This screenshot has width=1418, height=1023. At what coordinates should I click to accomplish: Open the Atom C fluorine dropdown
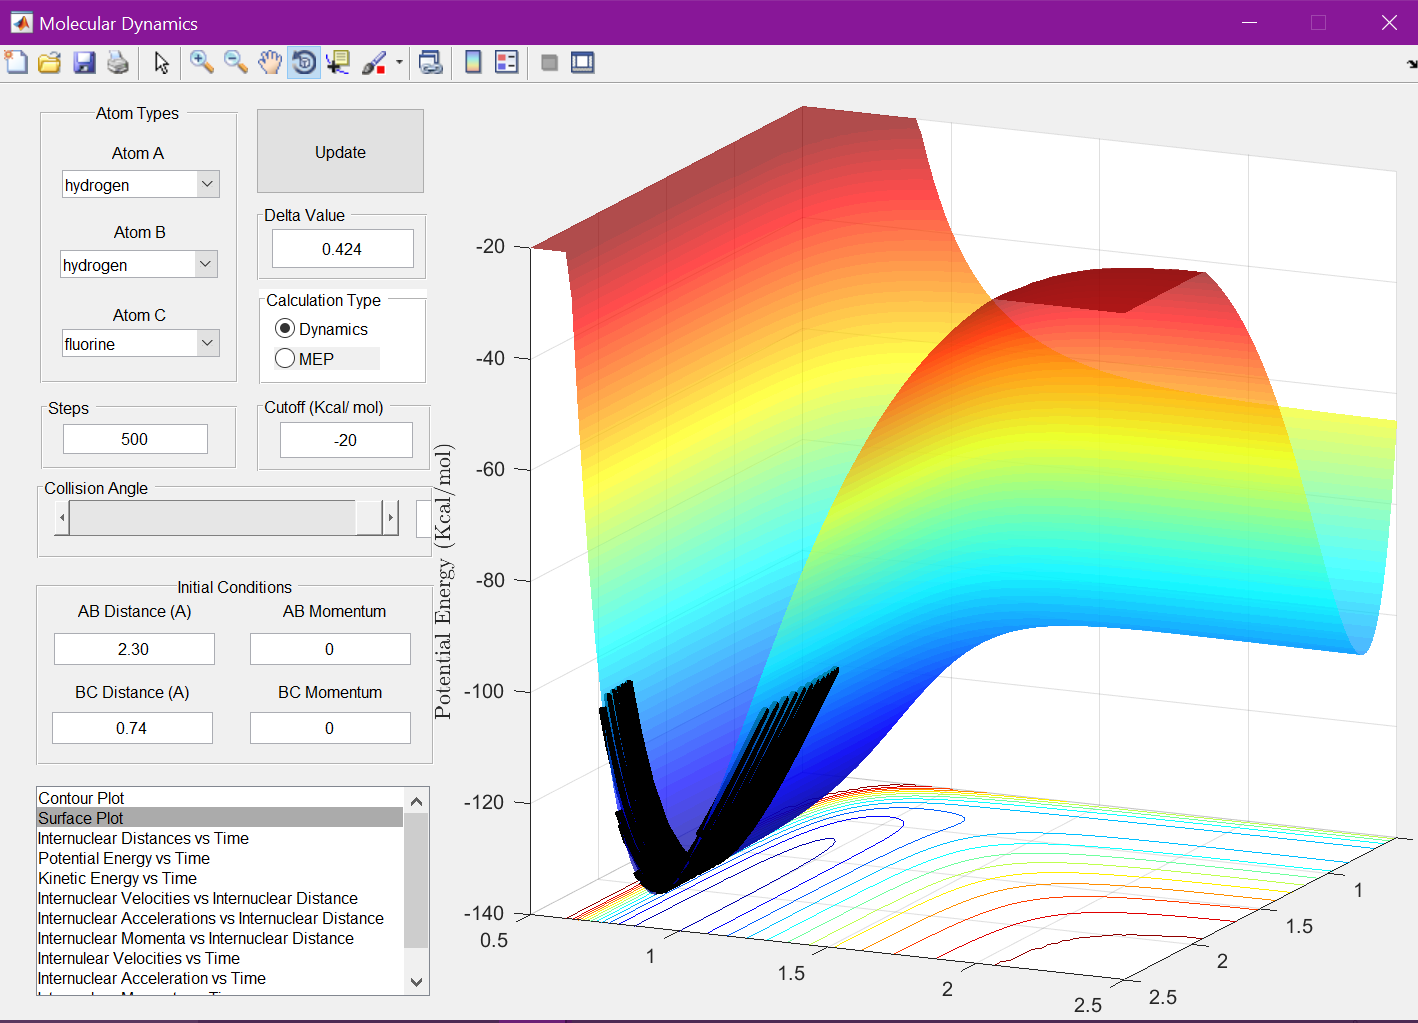pyautogui.click(x=207, y=343)
